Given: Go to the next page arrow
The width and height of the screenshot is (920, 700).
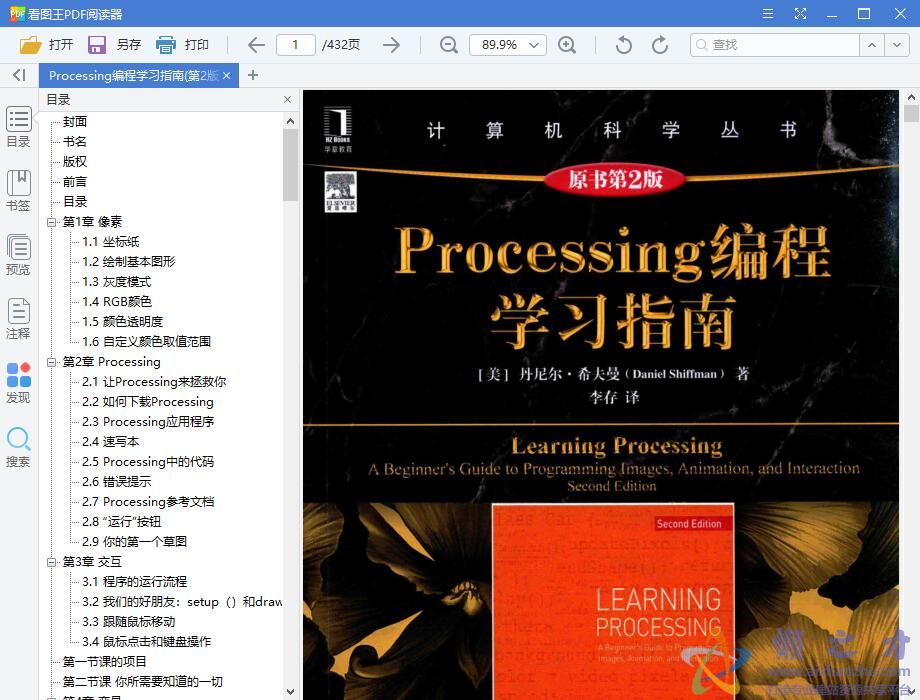Looking at the screenshot, I should click(x=391, y=45).
